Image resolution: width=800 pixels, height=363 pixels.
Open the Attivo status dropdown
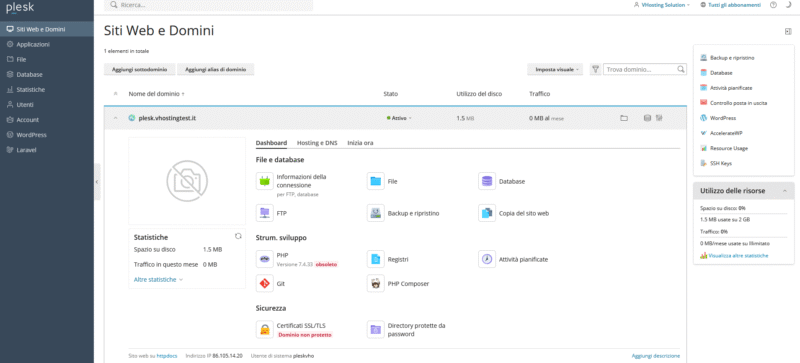point(399,118)
